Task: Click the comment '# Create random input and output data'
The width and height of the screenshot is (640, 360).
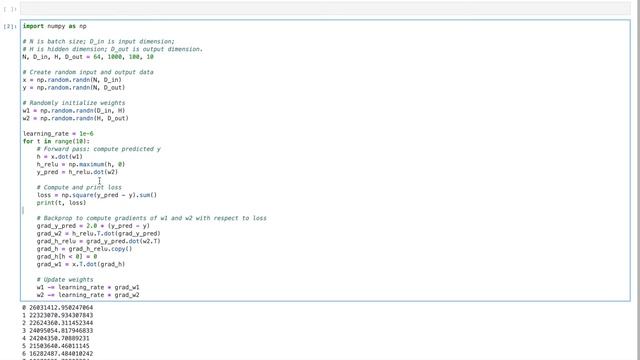Action: point(88,72)
